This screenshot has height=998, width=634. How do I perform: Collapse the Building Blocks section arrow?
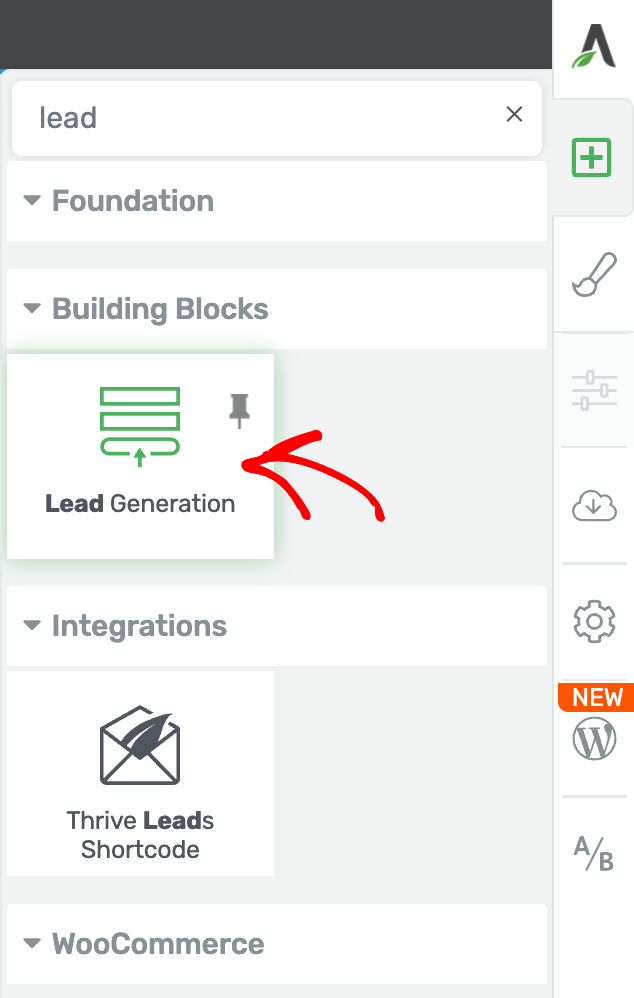click(x=32, y=309)
